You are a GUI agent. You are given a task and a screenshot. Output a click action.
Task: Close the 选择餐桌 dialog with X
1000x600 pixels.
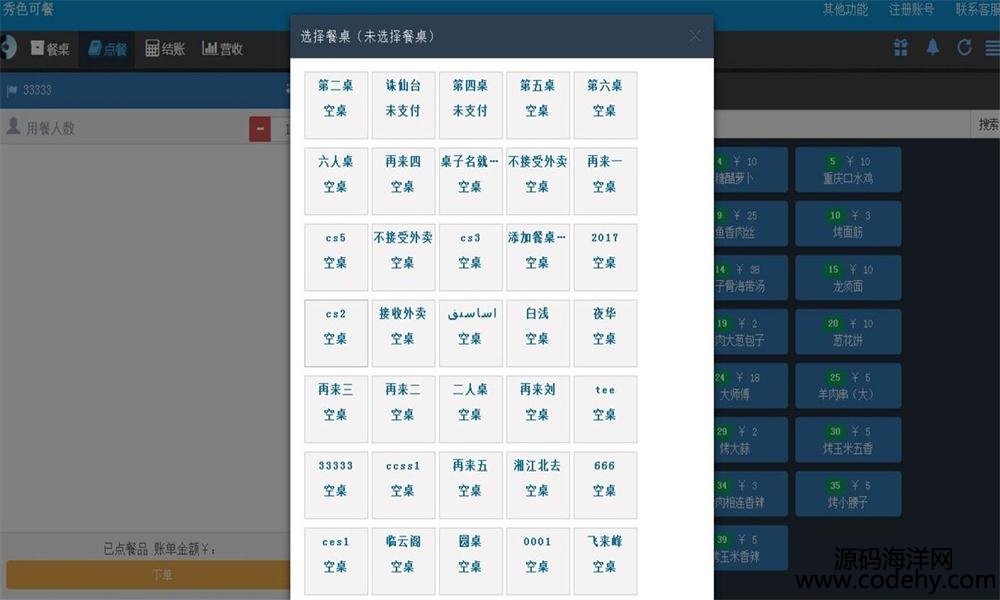695,36
